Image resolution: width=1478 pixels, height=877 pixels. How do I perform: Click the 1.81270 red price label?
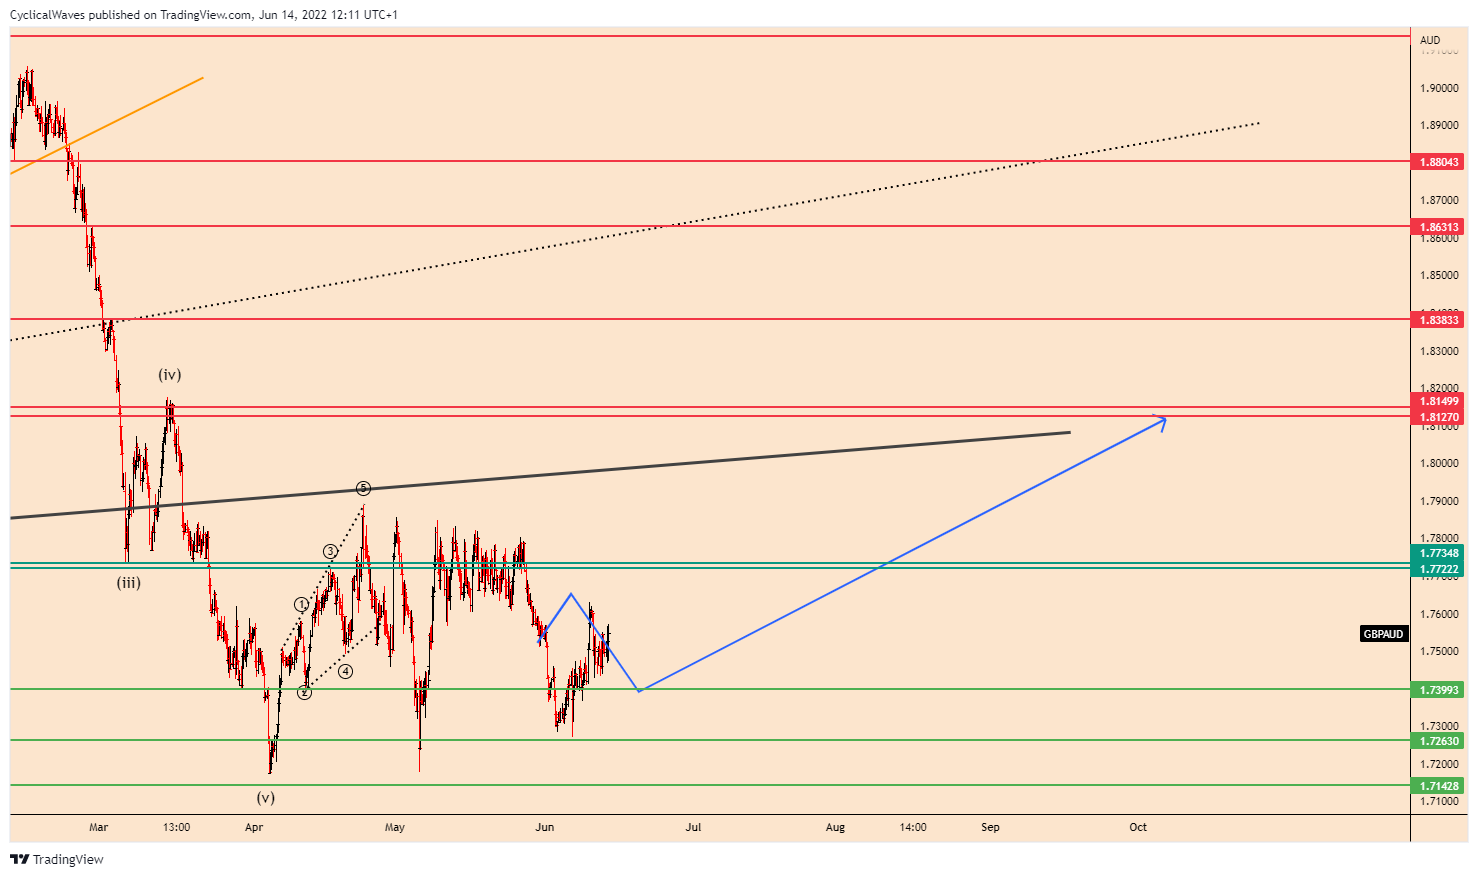point(1437,417)
